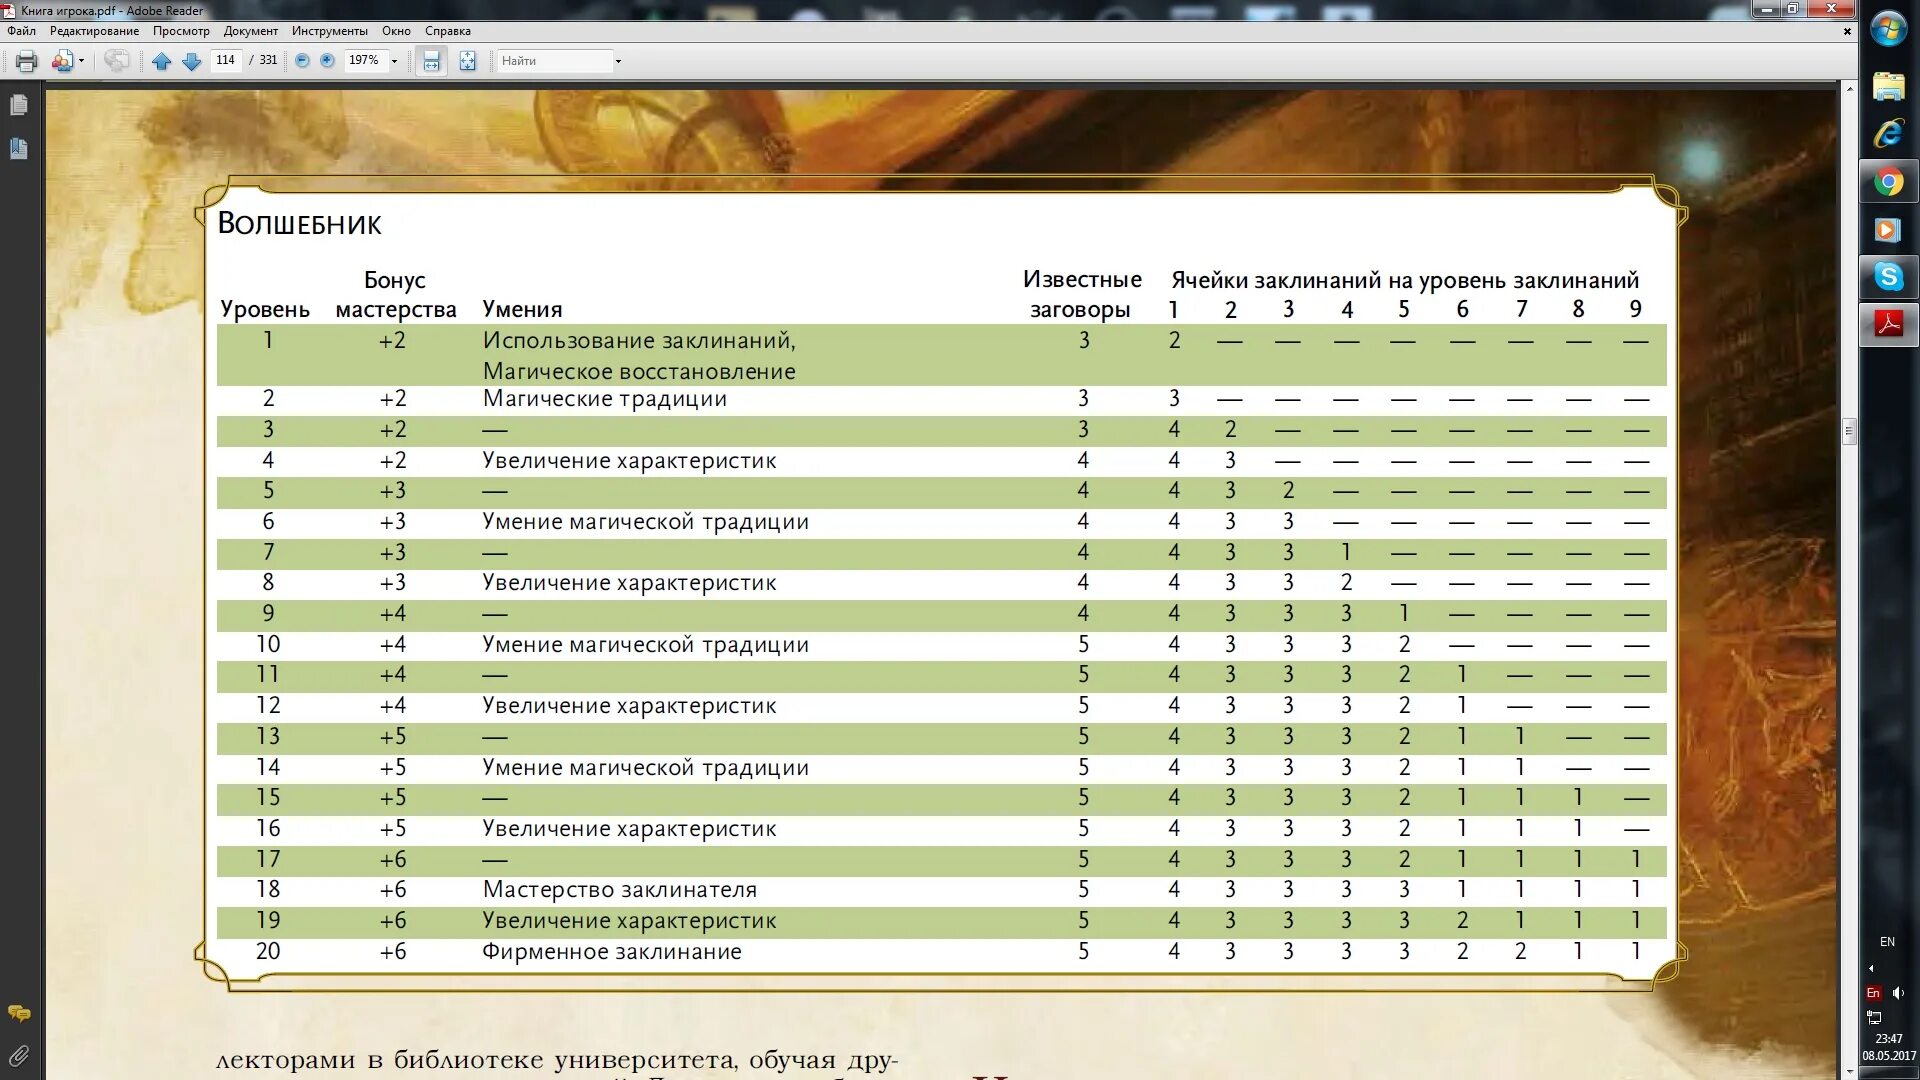Expand the 197% zoom level dropdown
Image resolution: width=1920 pixels, height=1080 pixels.
click(394, 61)
